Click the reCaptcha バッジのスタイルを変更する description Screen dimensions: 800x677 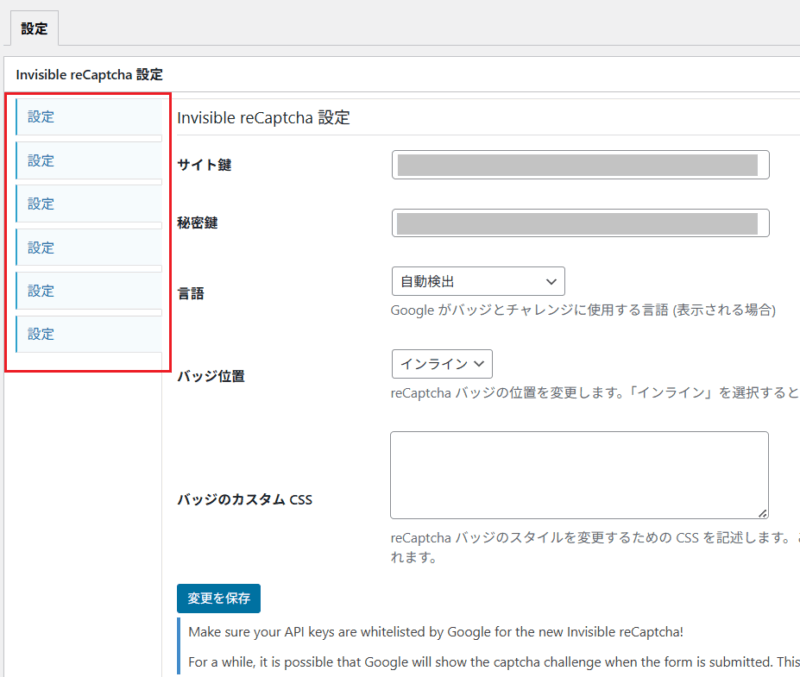pyautogui.click(x=594, y=547)
